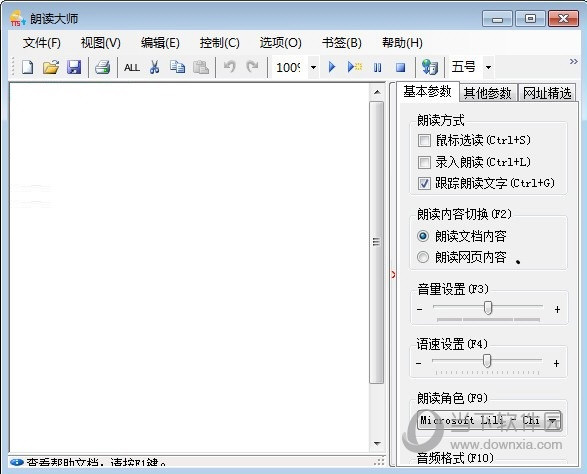587x474 pixels.
Task: Click the 音量设置 volume slider handle
Action: pos(488,308)
